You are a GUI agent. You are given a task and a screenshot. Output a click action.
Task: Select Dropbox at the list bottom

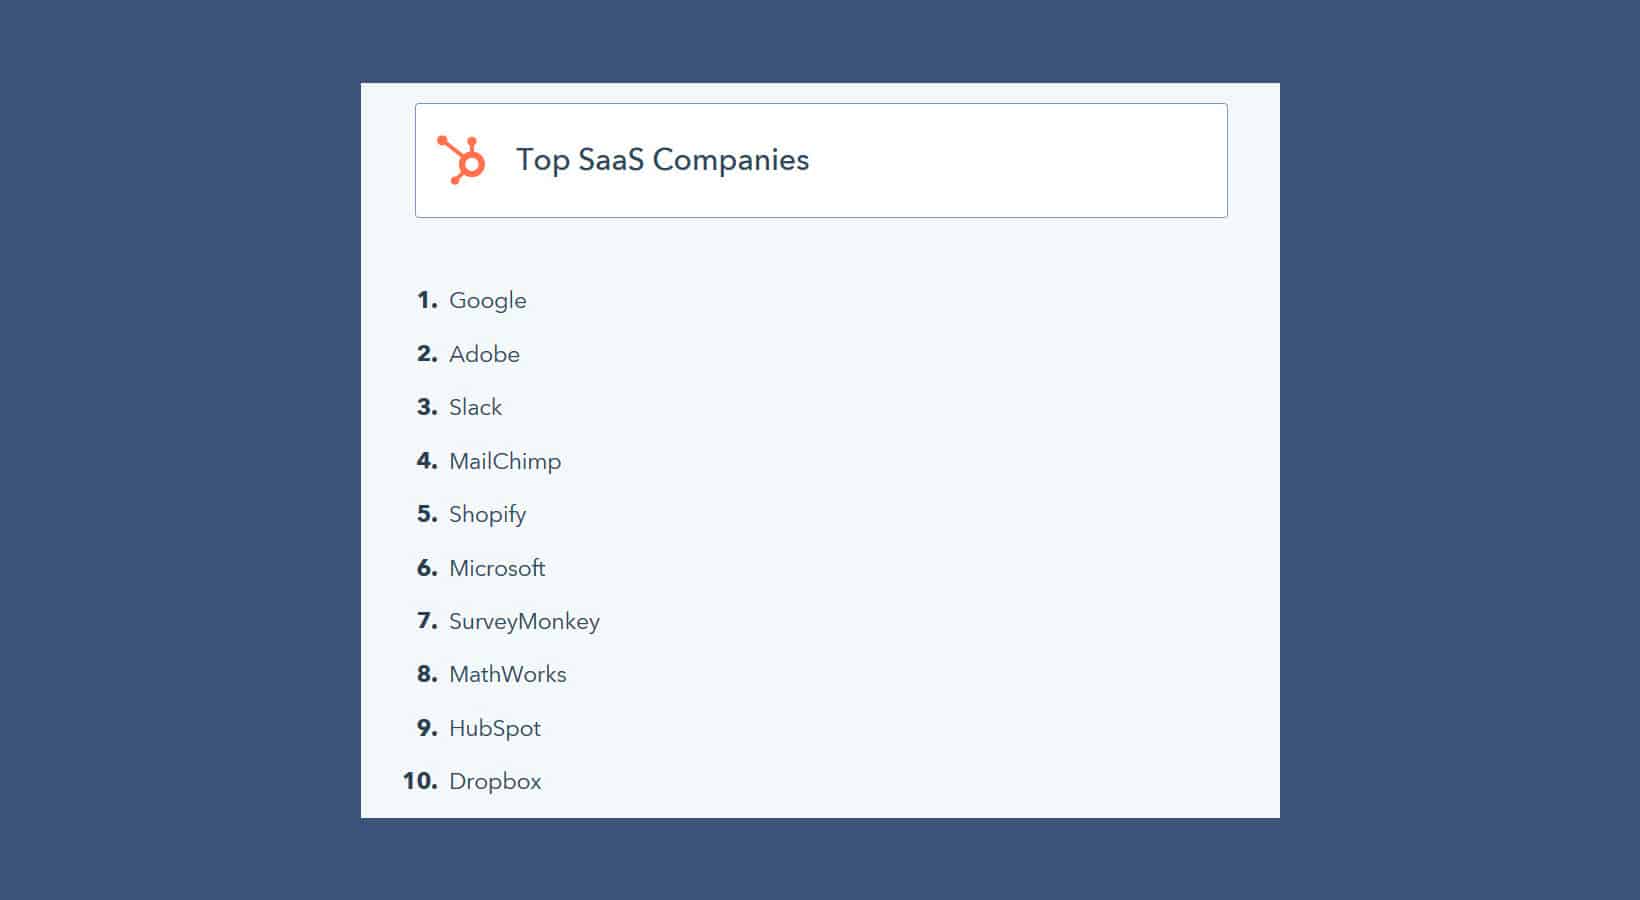[x=495, y=782]
